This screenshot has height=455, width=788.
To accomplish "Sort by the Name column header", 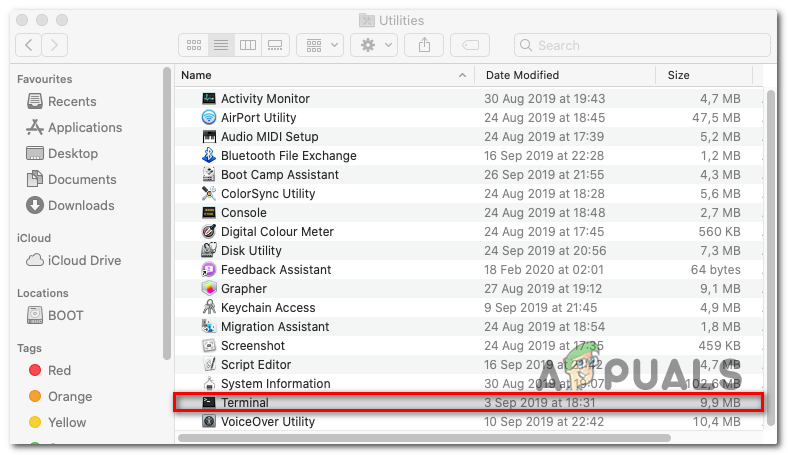I will point(196,75).
